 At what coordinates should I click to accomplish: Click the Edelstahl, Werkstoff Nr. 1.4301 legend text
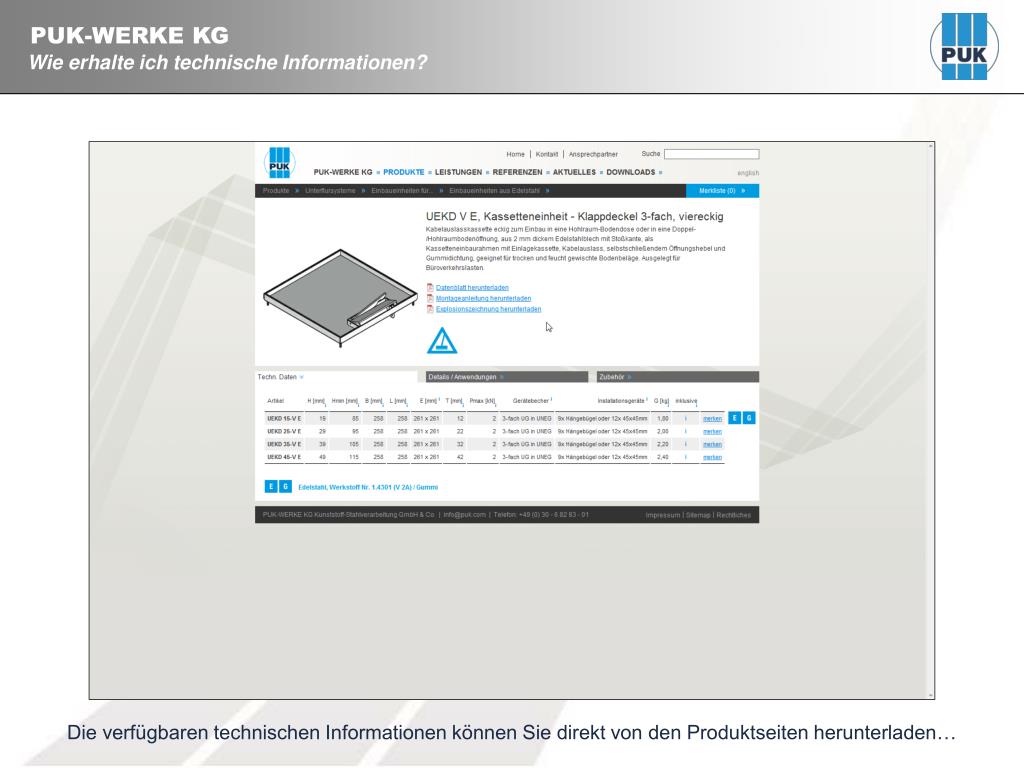368,487
